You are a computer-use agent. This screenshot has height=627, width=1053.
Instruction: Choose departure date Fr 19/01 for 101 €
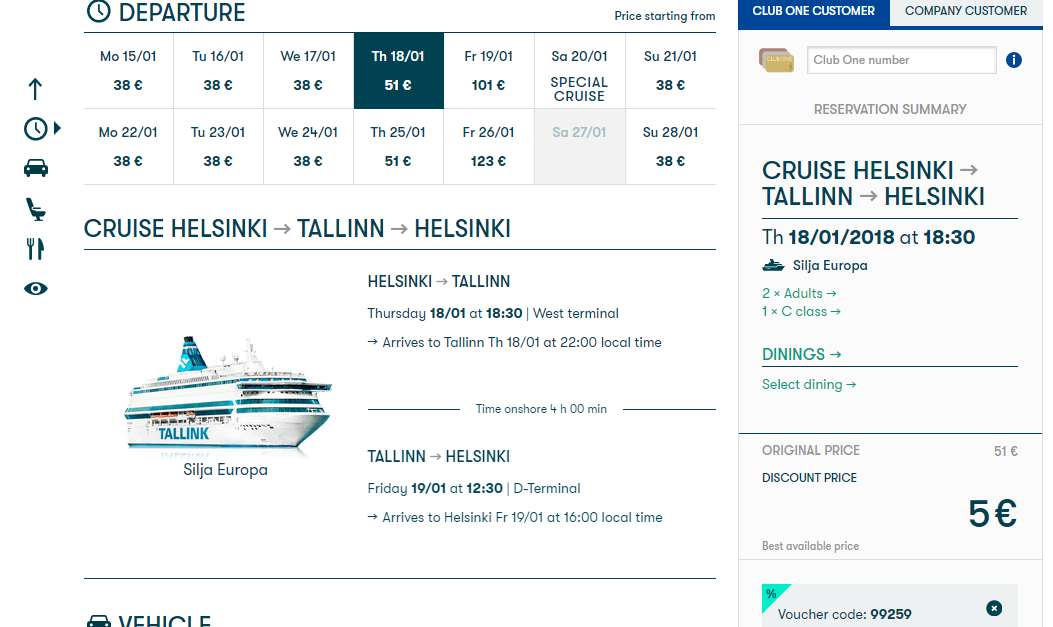click(x=488, y=70)
